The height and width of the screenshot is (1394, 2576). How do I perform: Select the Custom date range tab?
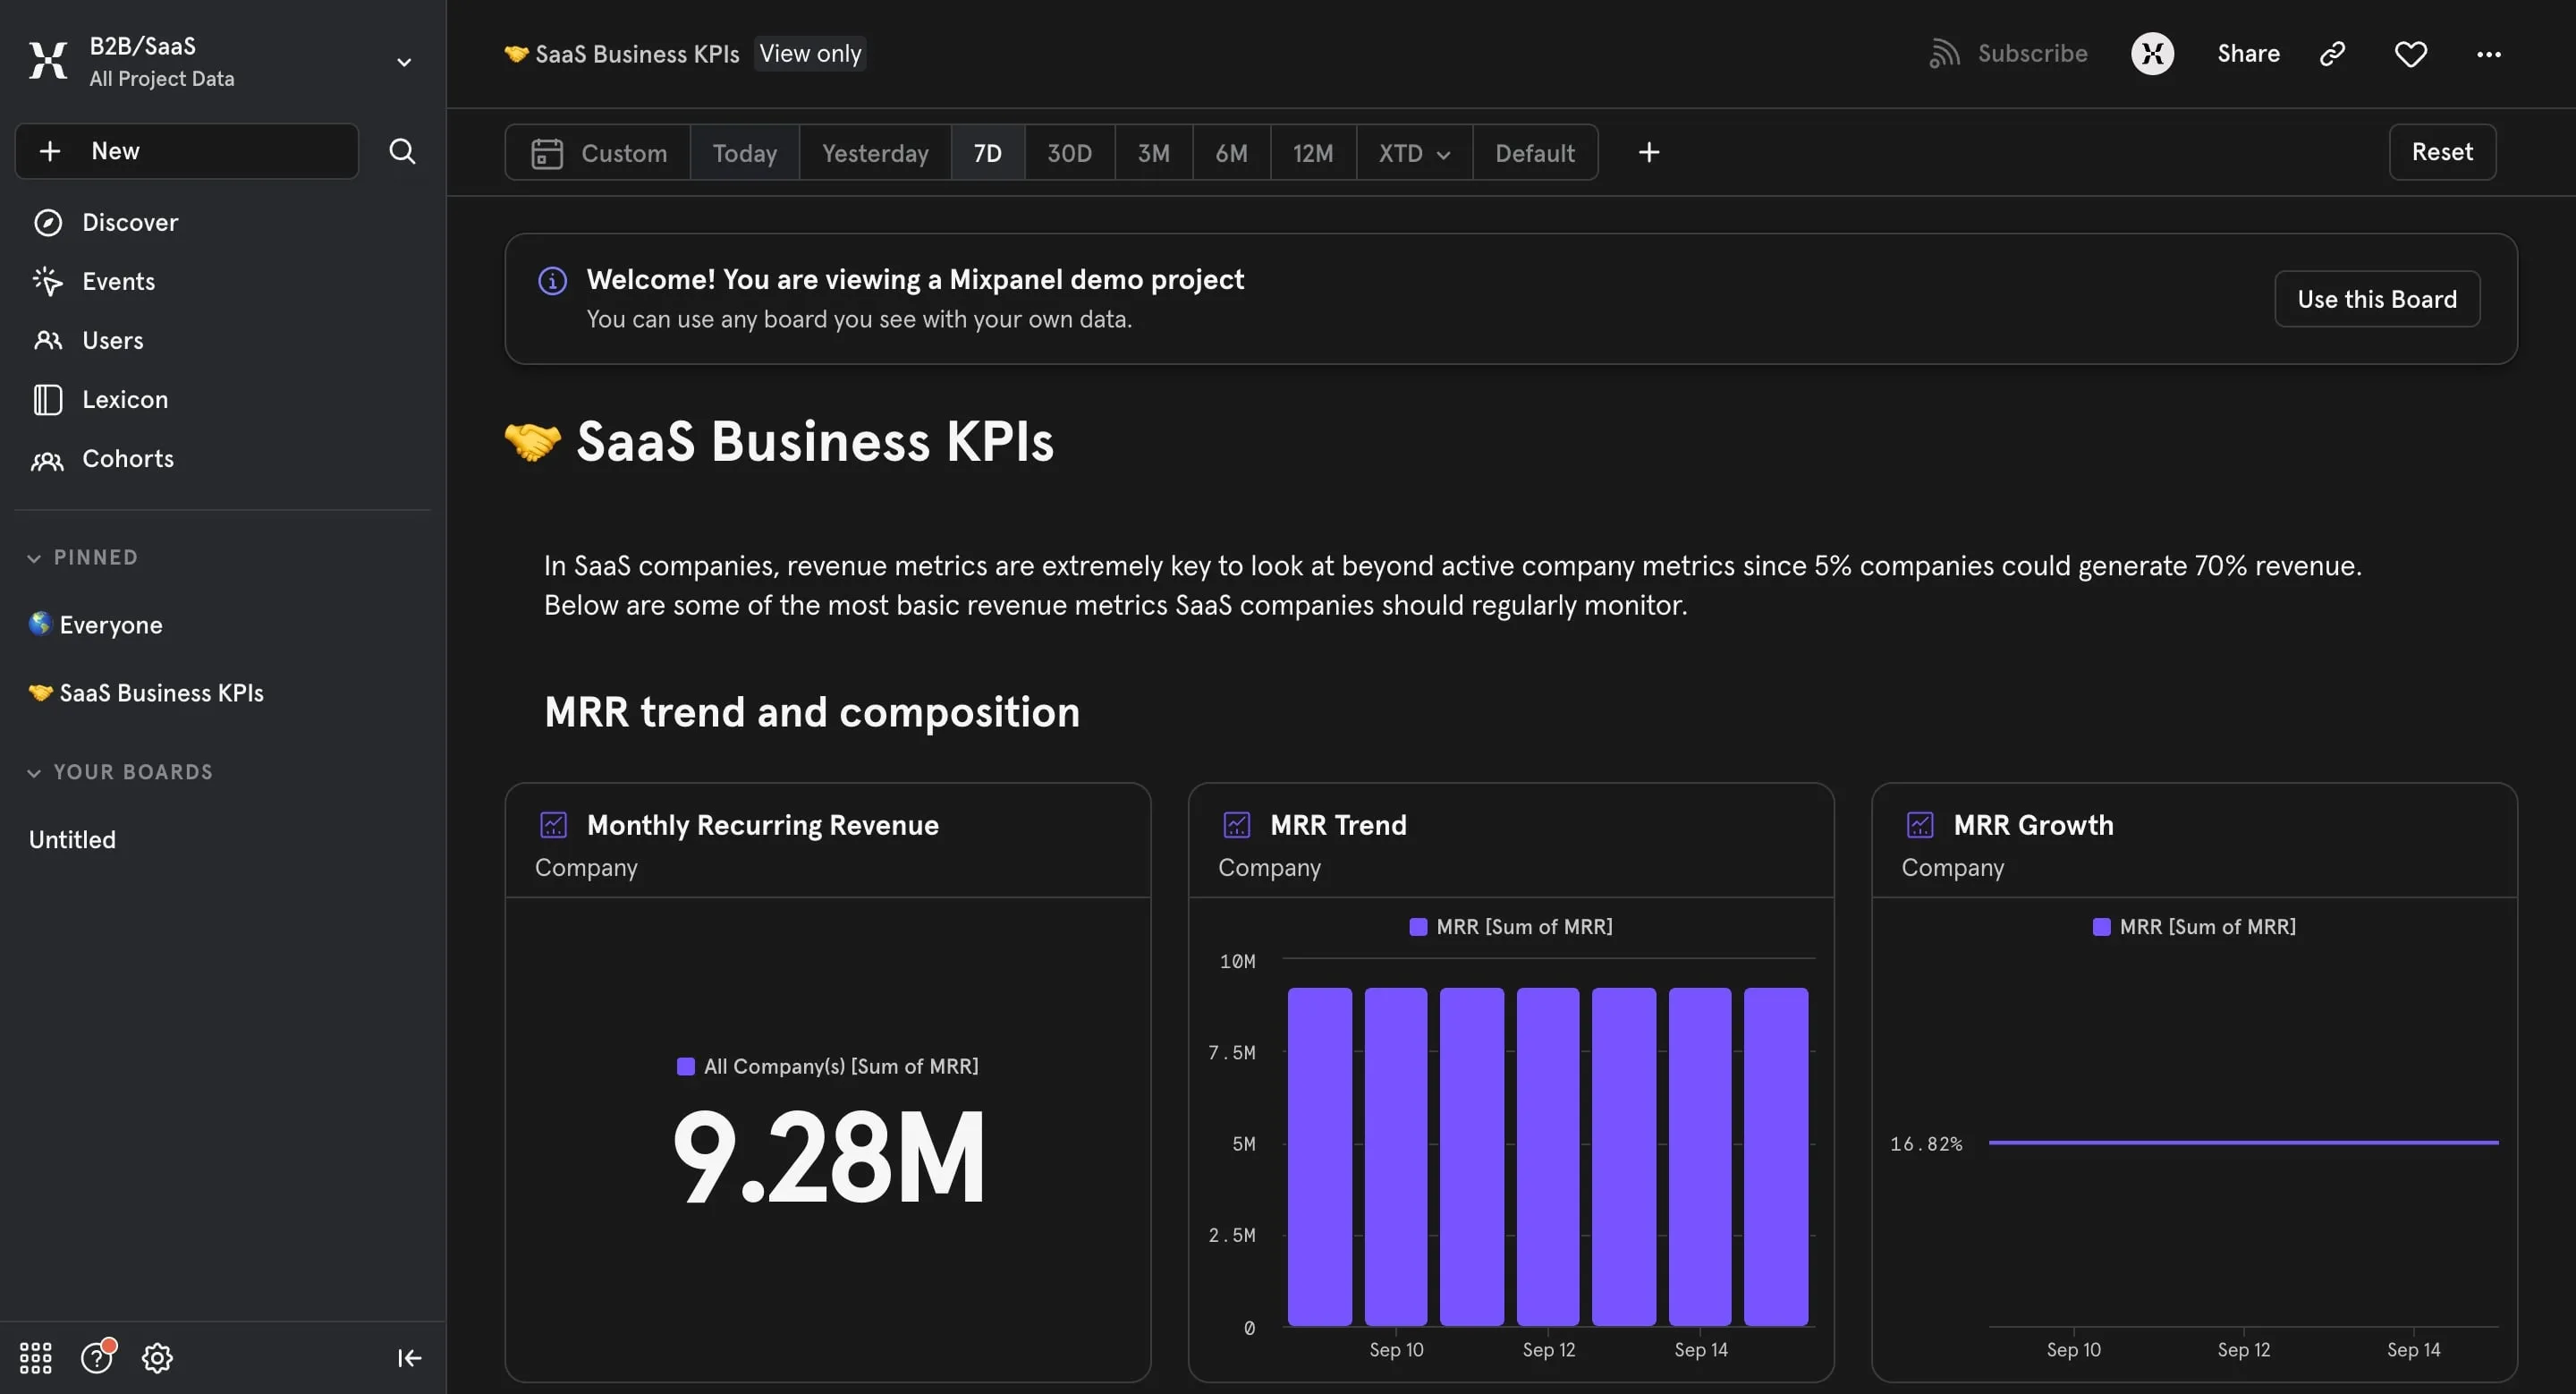[598, 153]
